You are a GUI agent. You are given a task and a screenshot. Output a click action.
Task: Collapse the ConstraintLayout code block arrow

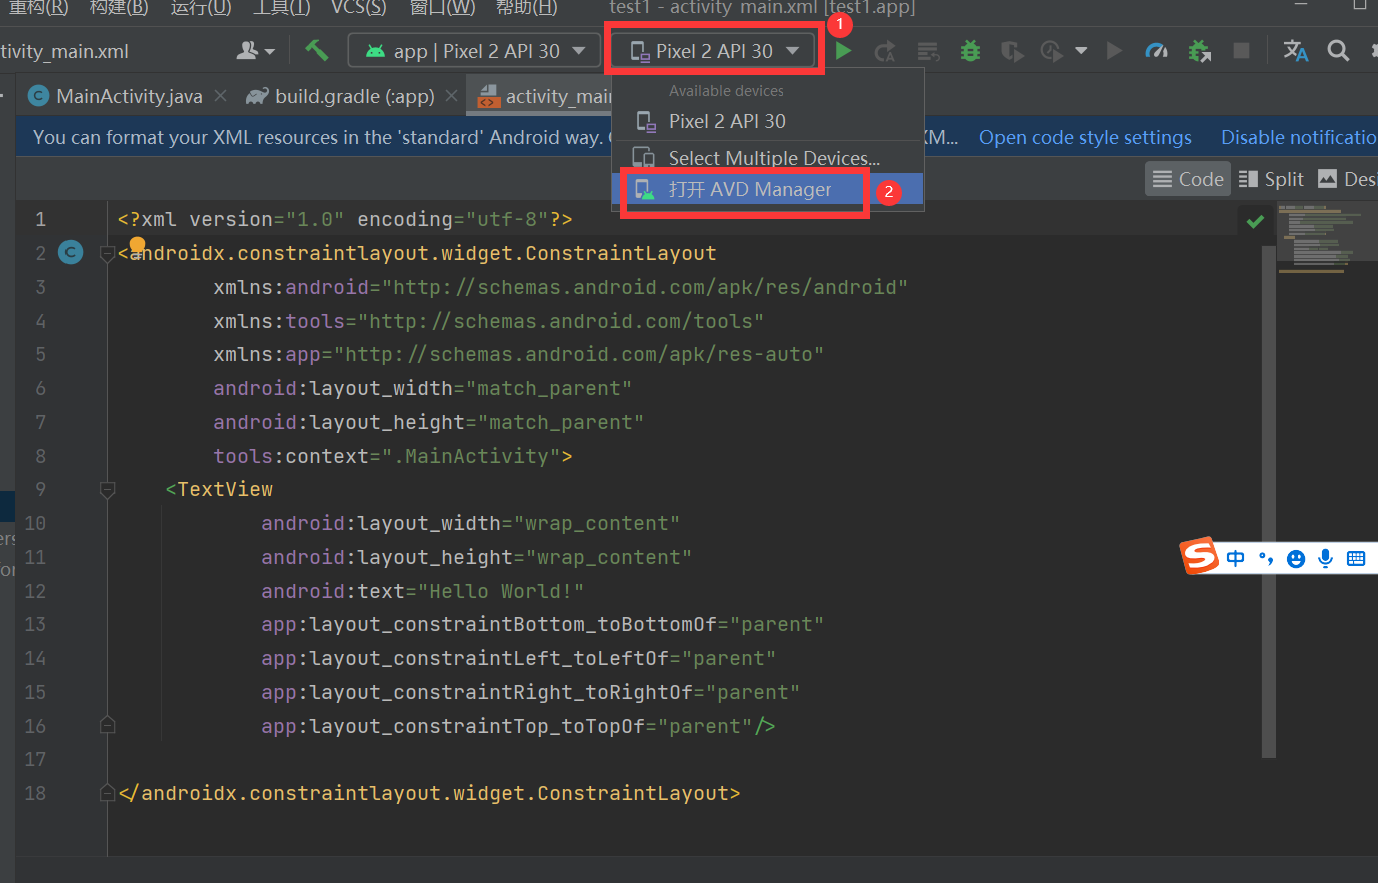[x=107, y=253]
